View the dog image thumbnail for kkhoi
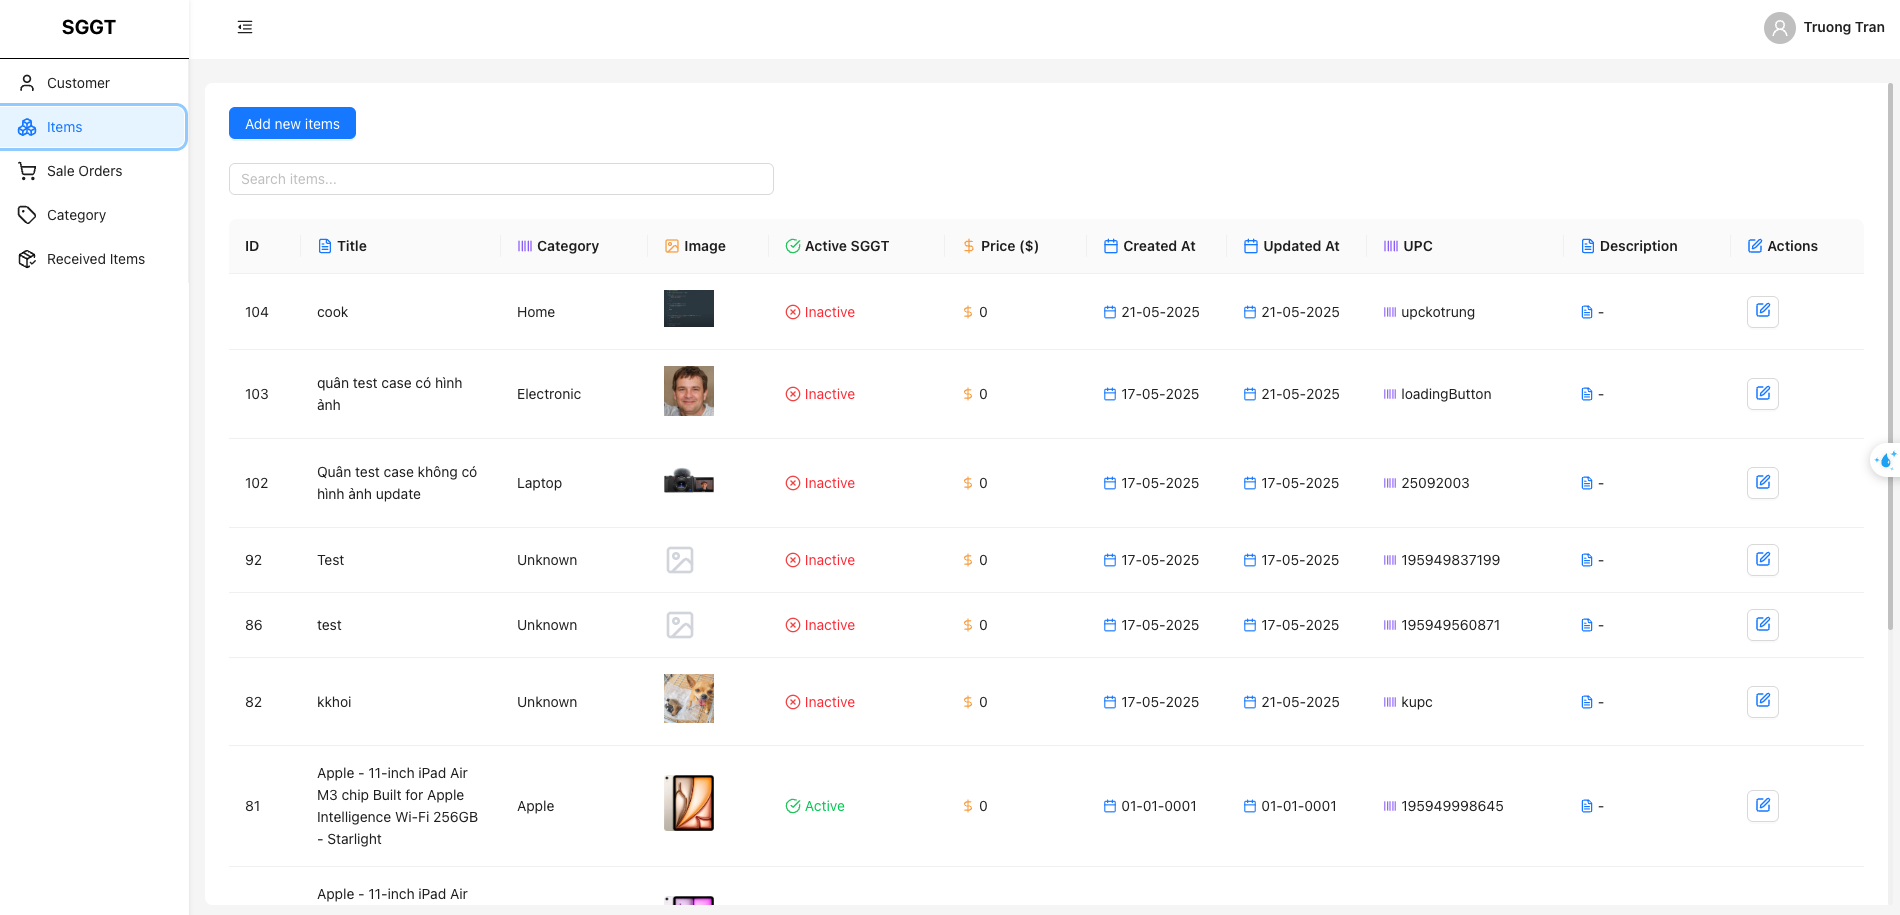The height and width of the screenshot is (915, 1900). point(688,698)
